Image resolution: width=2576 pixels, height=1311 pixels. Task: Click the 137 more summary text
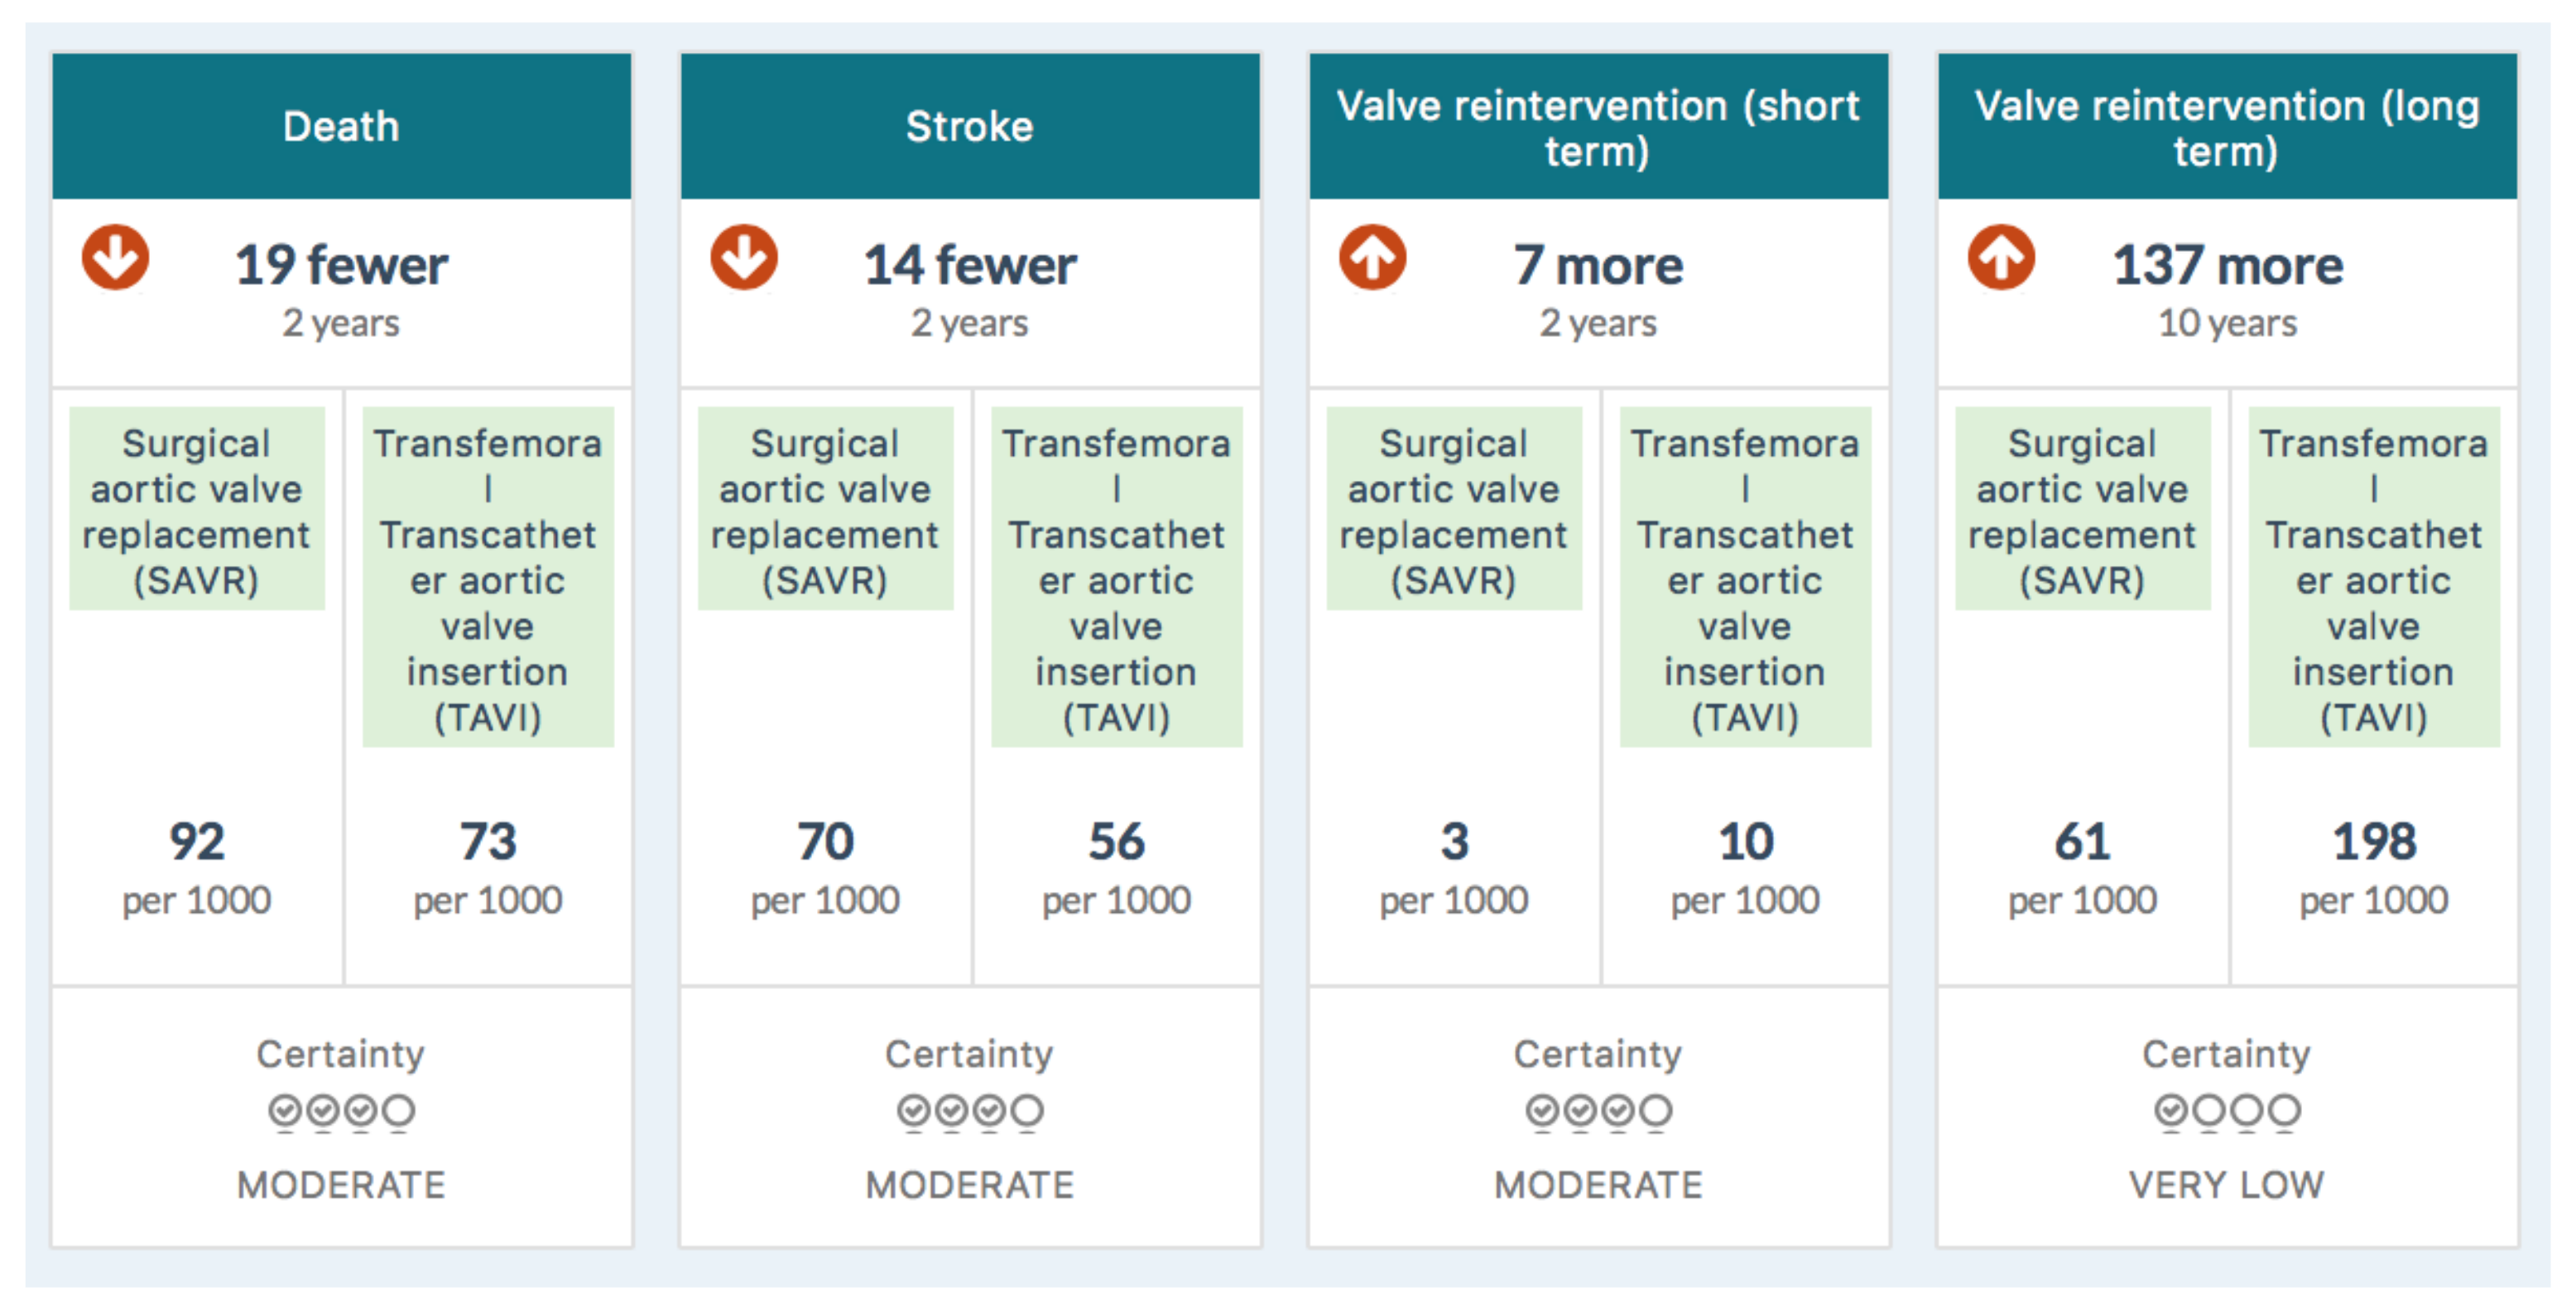click(x=2227, y=266)
